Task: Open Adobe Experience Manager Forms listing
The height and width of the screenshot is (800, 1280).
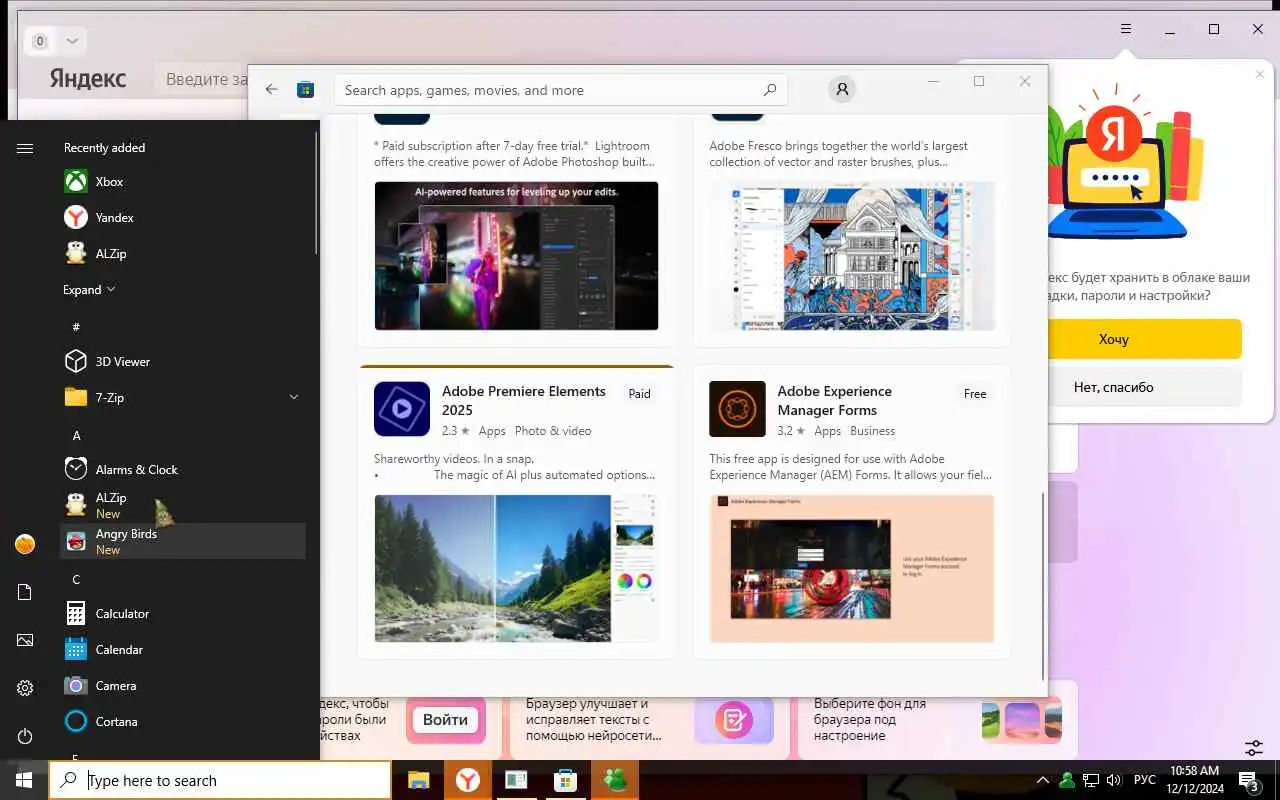Action: pos(852,513)
